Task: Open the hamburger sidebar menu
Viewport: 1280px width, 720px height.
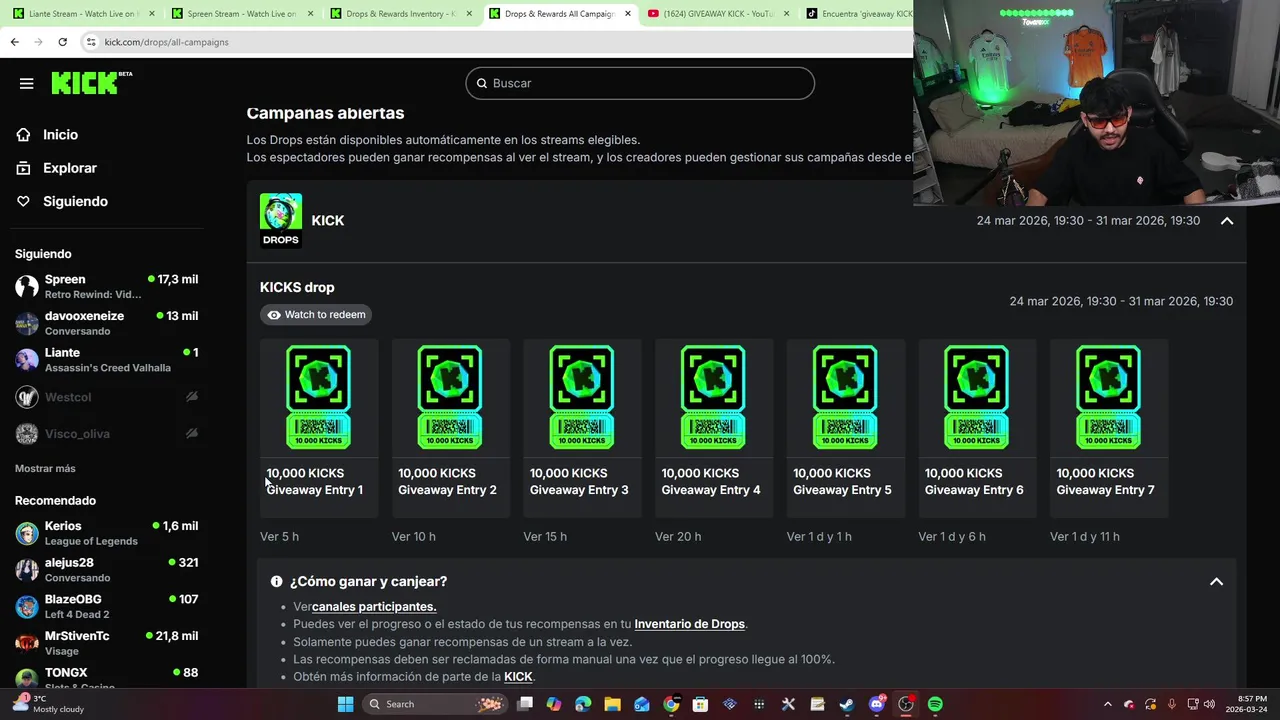Action: click(x=26, y=83)
